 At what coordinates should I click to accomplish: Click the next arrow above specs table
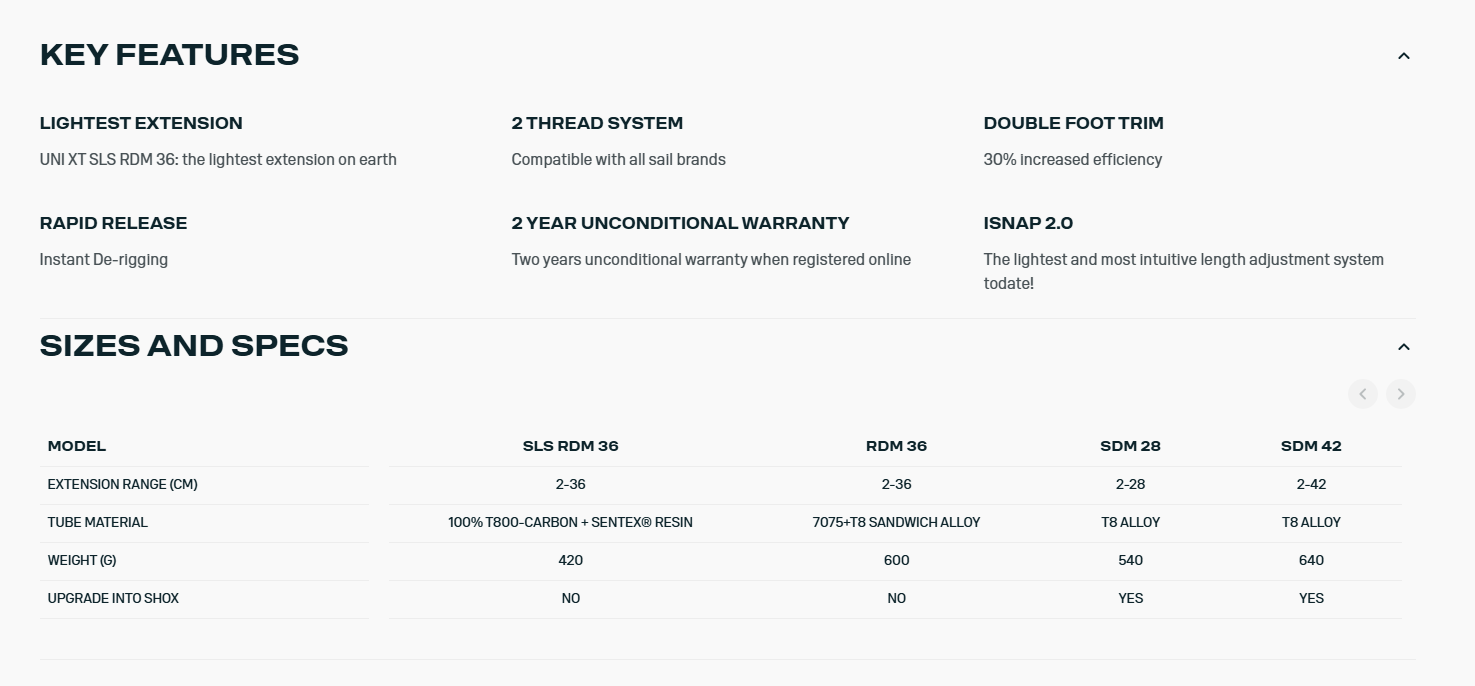click(1400, 394)
